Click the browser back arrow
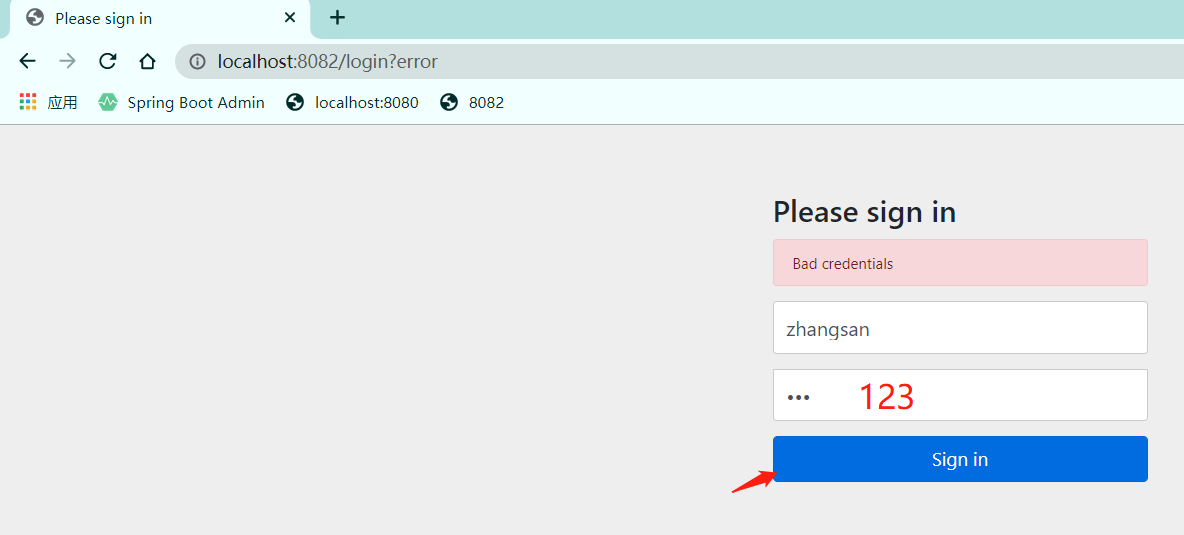Viewport: 1184px width, 535px height. 27,61
